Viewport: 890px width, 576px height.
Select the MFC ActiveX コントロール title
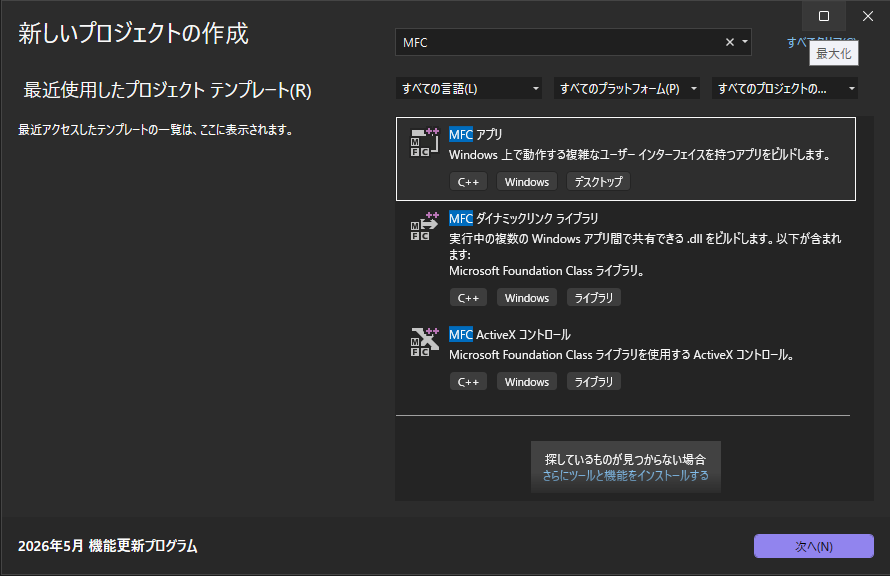(510, 335)
